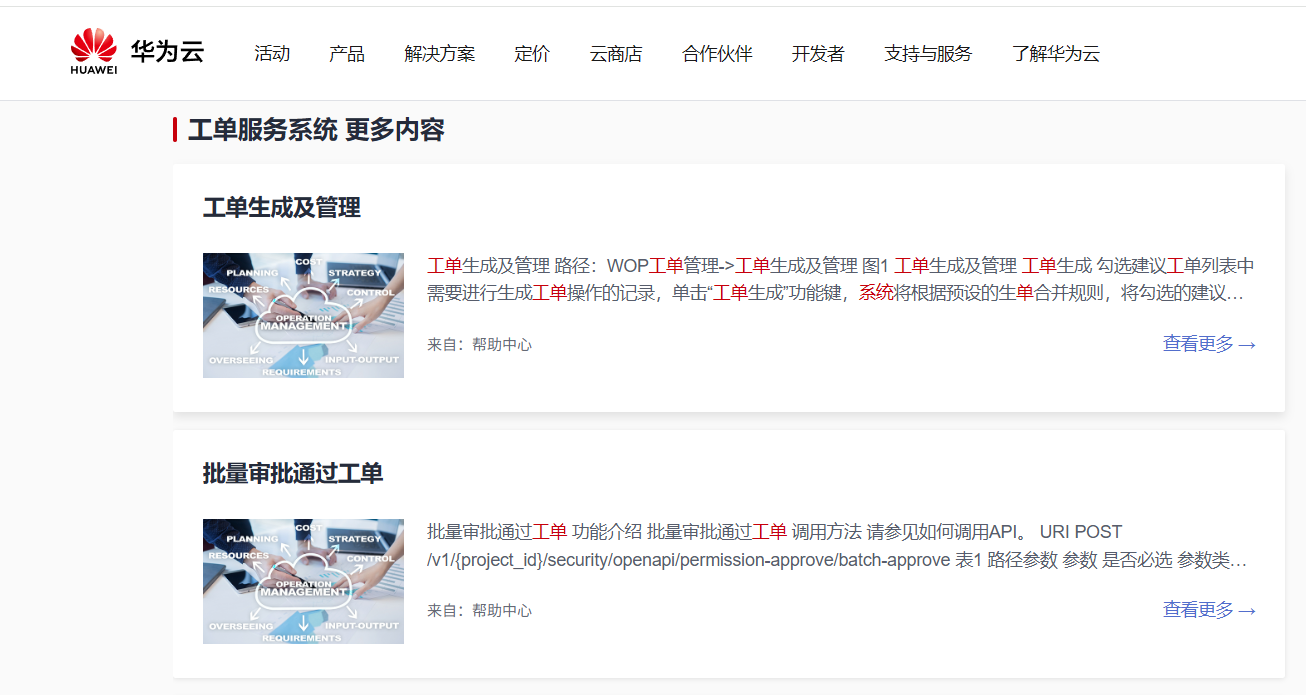Open the 产品 menu

pos(347,54)
